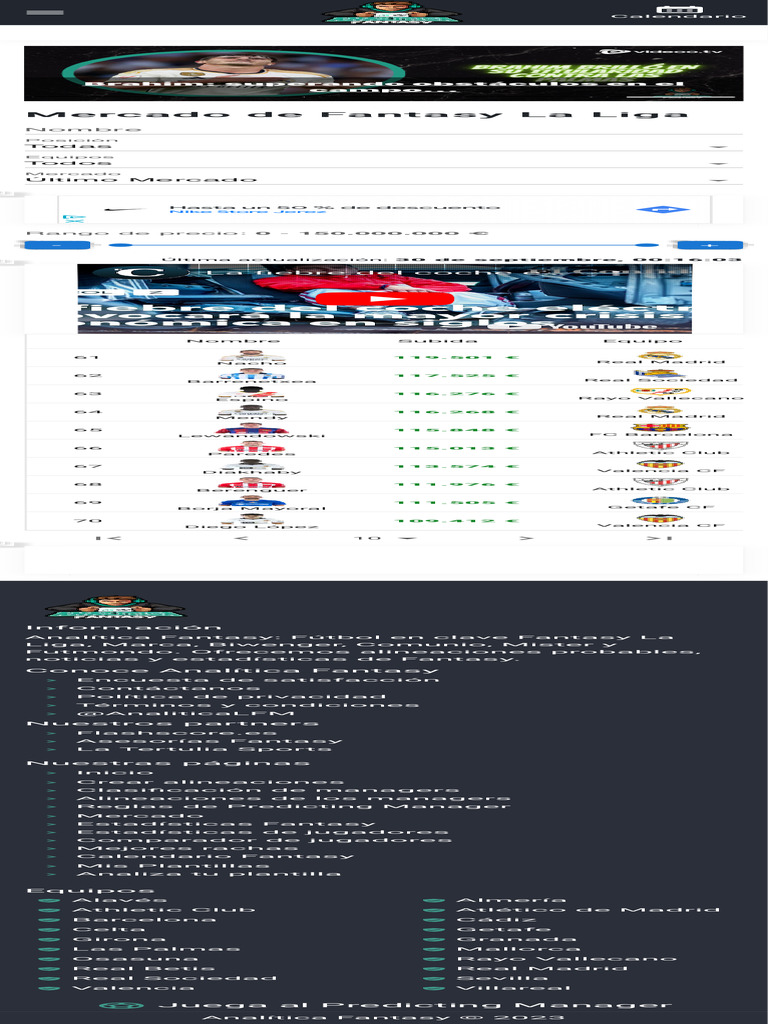
Task: Open Términos y condiciones link
Action: (x=248, y=705)
